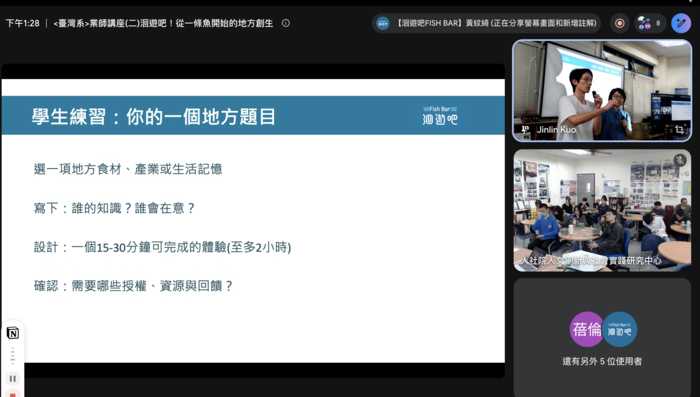Click the muted microphone icon on classroom tile

679,160
